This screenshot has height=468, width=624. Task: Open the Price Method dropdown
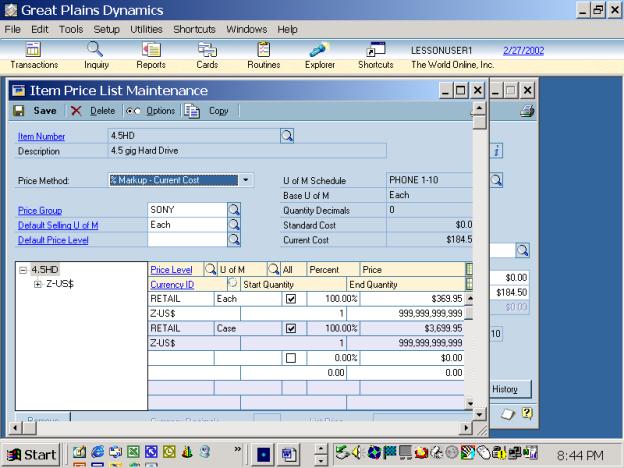click(x=246, y=180)
